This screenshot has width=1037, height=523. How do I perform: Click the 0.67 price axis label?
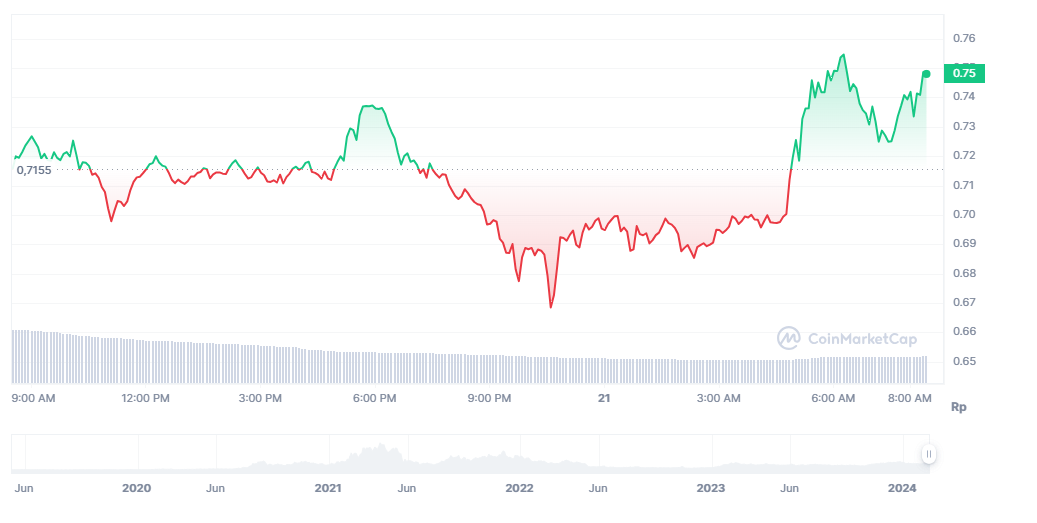point(964,302)
